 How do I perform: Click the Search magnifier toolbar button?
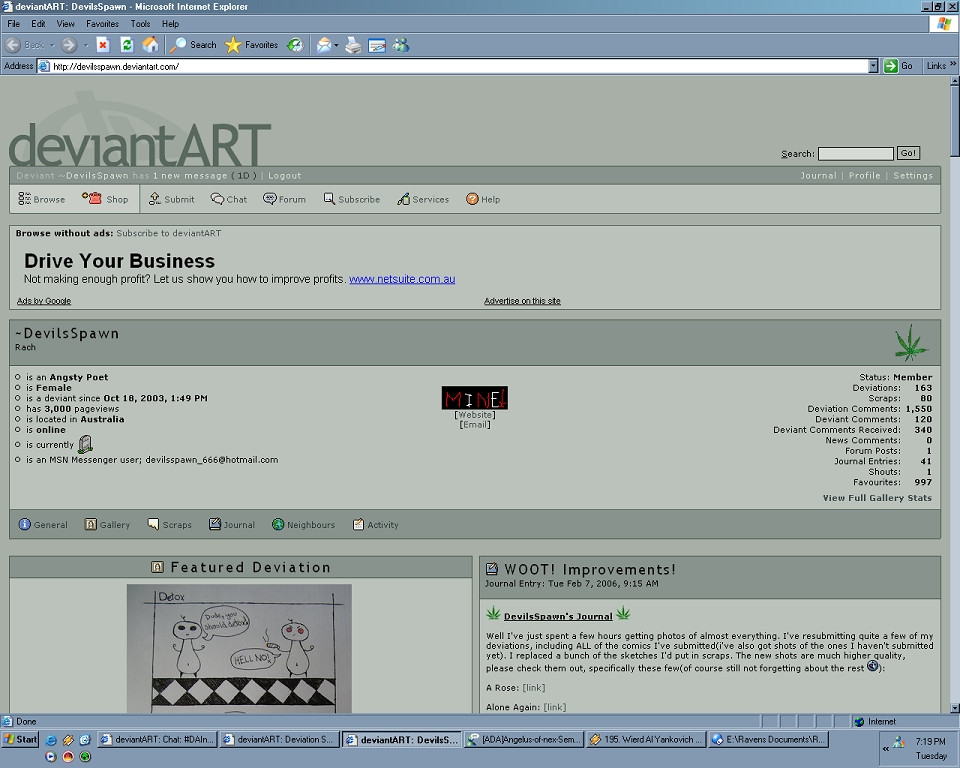(193, 45)
